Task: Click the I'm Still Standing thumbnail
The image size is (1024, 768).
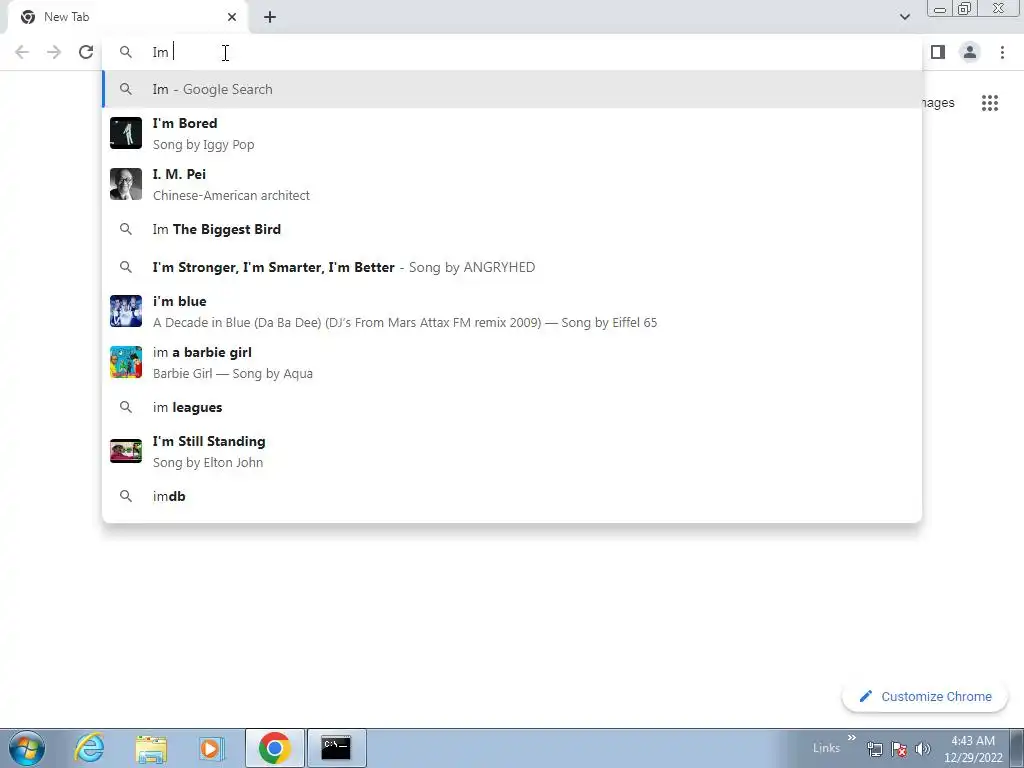Action: pyautogui.click(x=126, y=451)
